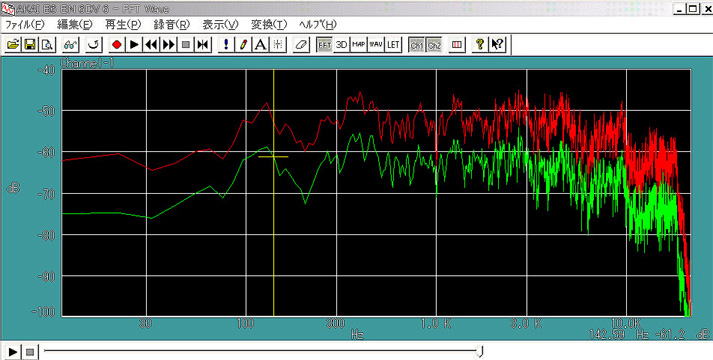Select the eraser tool icon

tap(301, 45)
